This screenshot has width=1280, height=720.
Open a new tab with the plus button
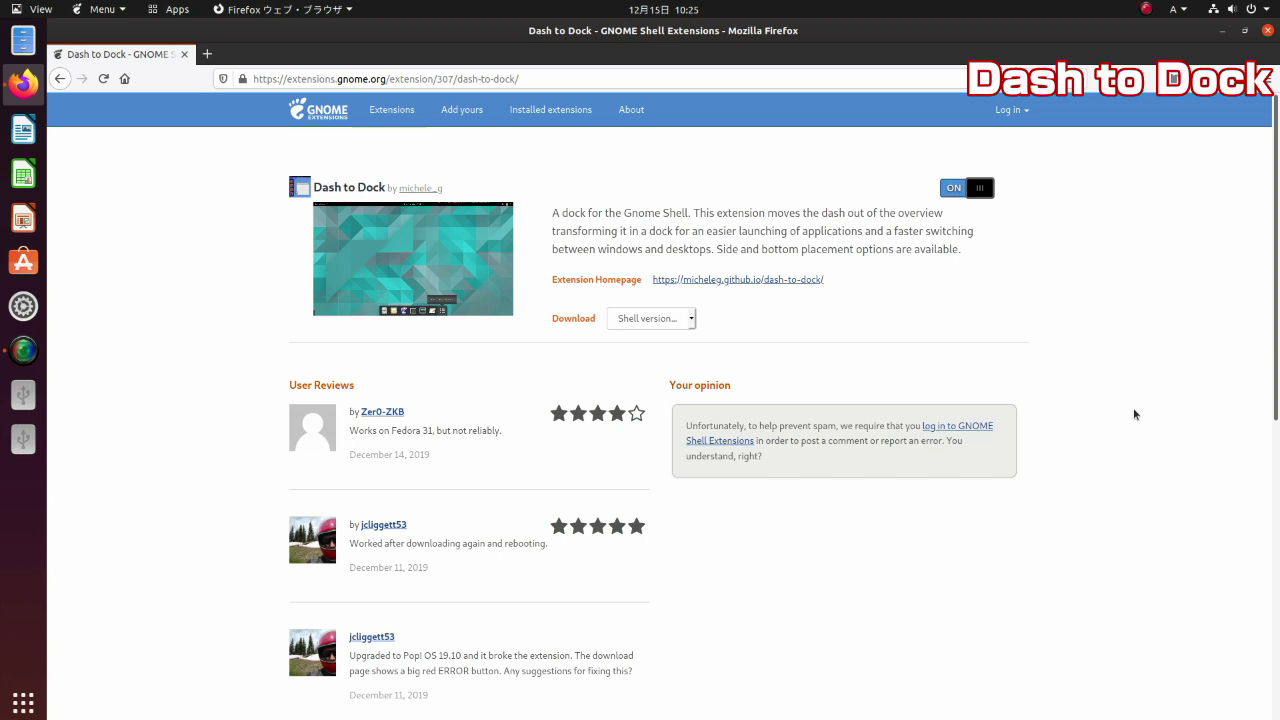tap(207, 54)
